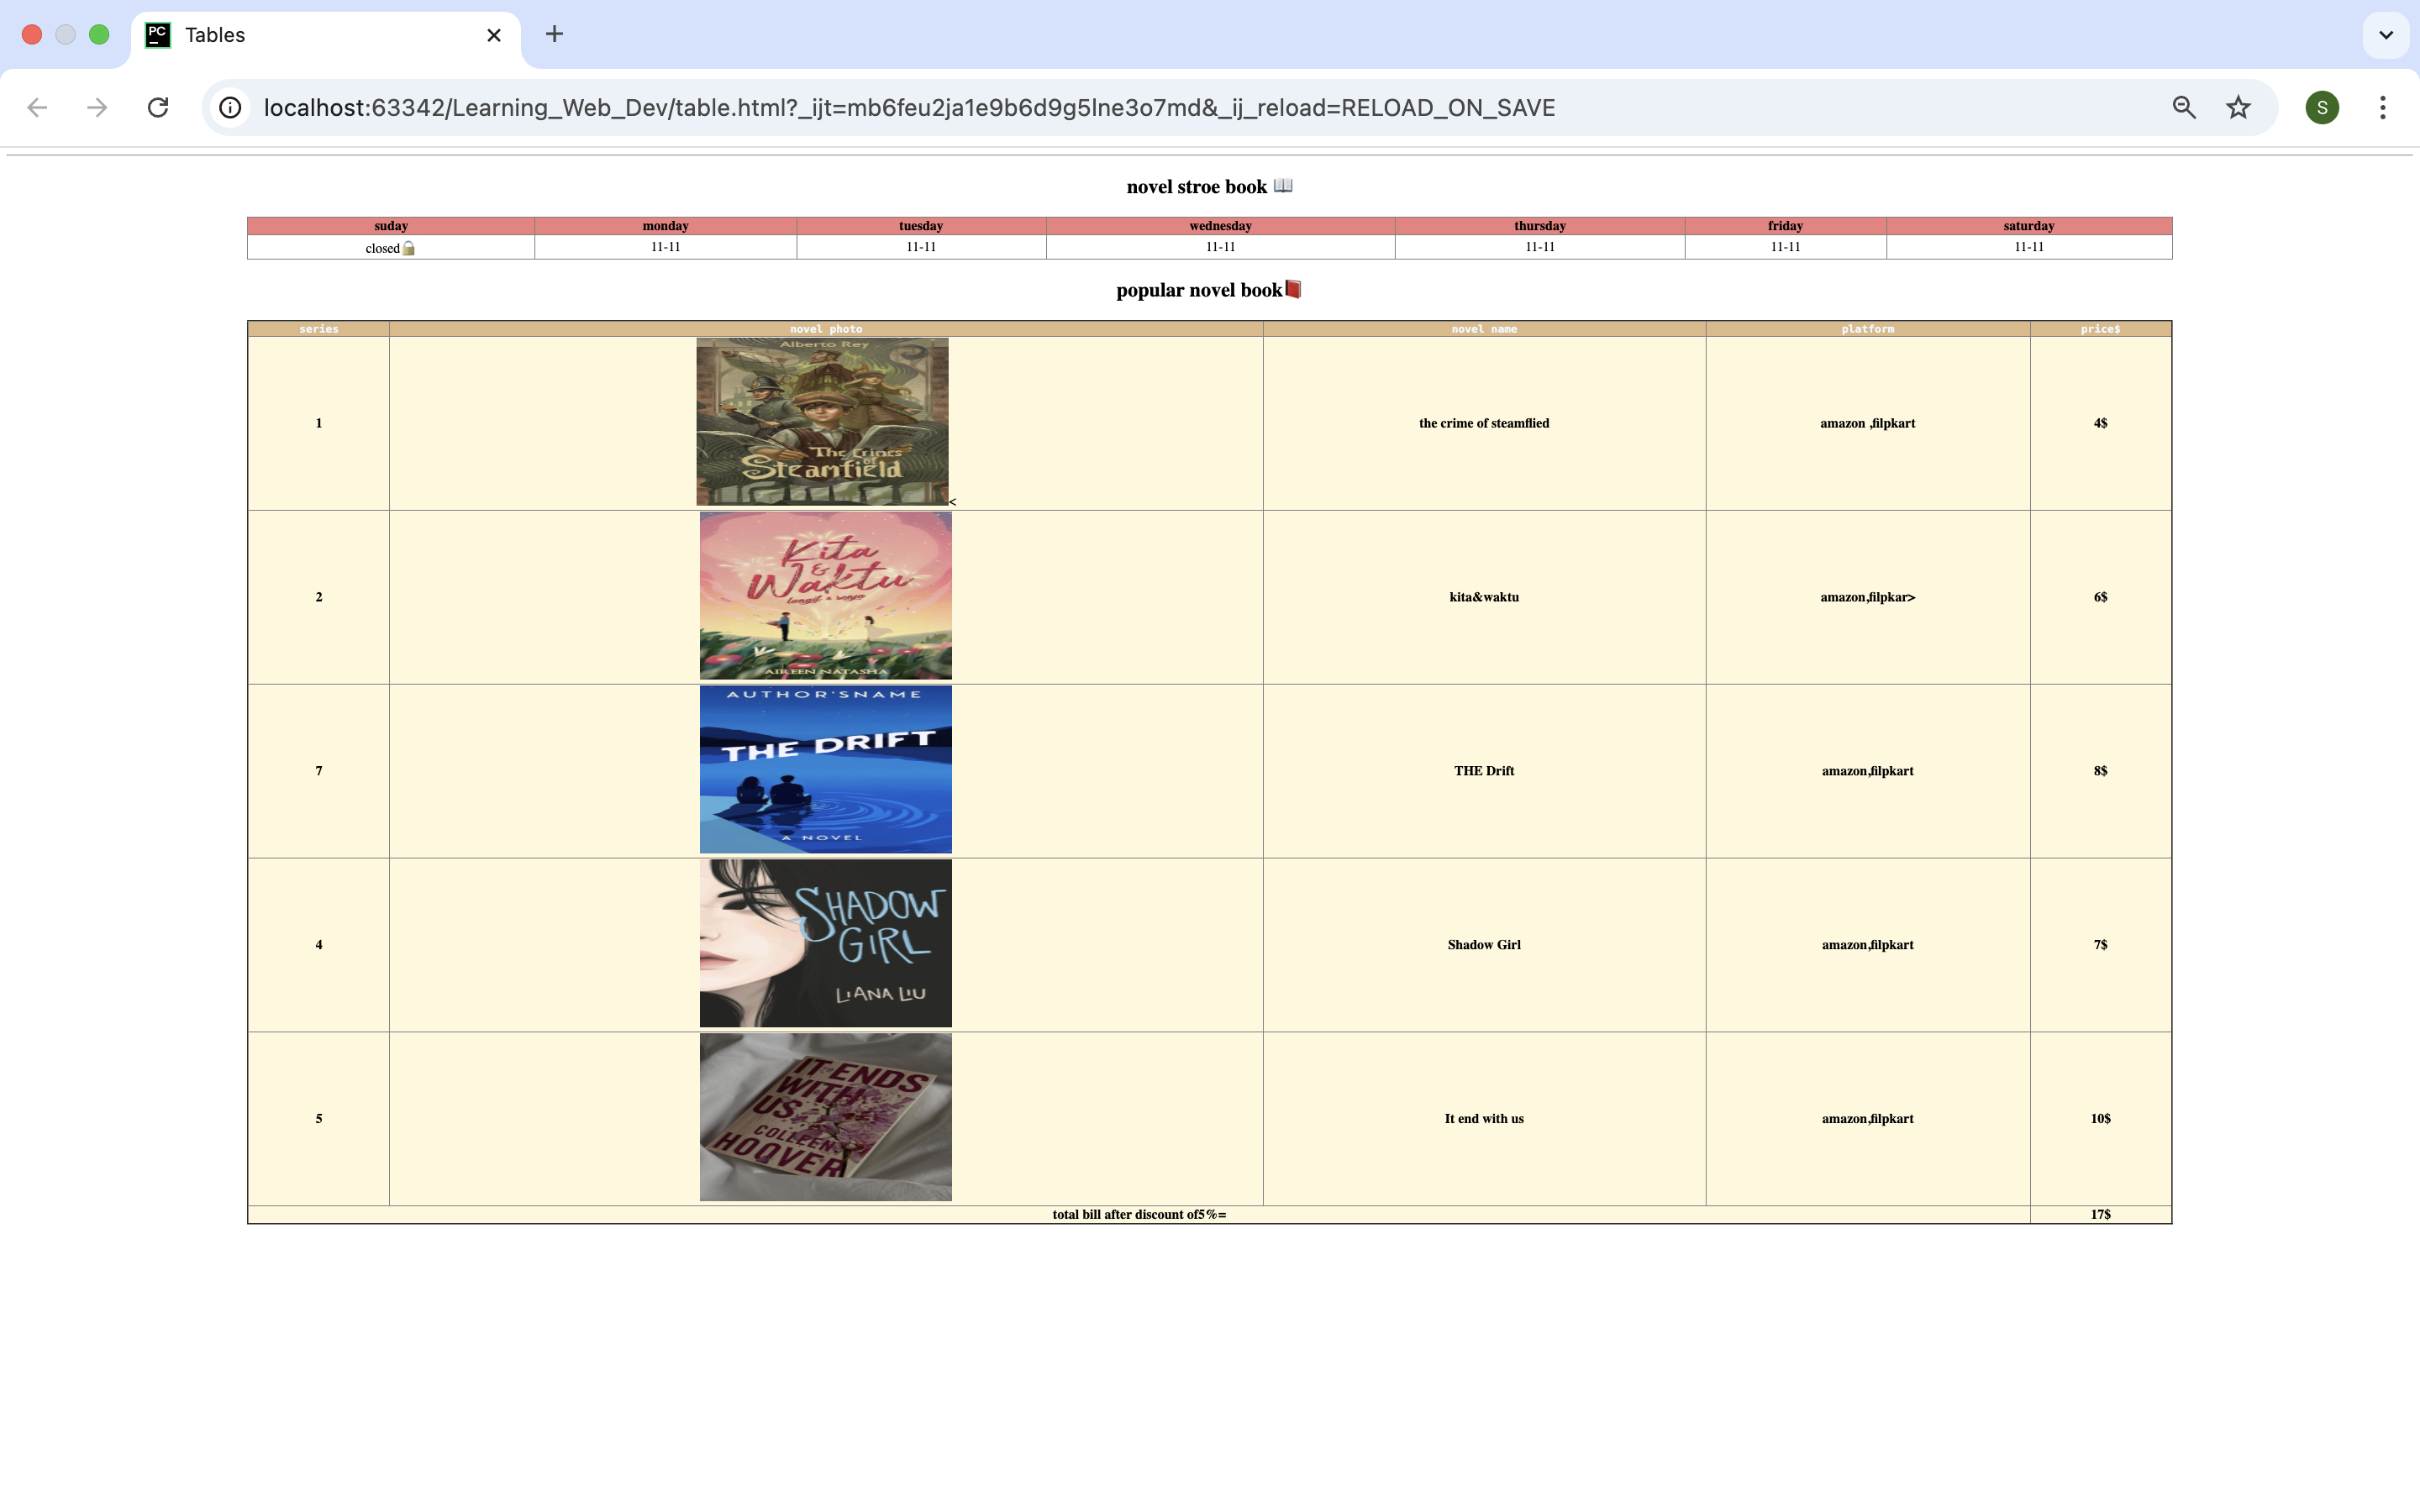The image size is (2420, 1512).
Task: Click the It Ends With Us cover photo
Action: click(x=825, y=1117)
